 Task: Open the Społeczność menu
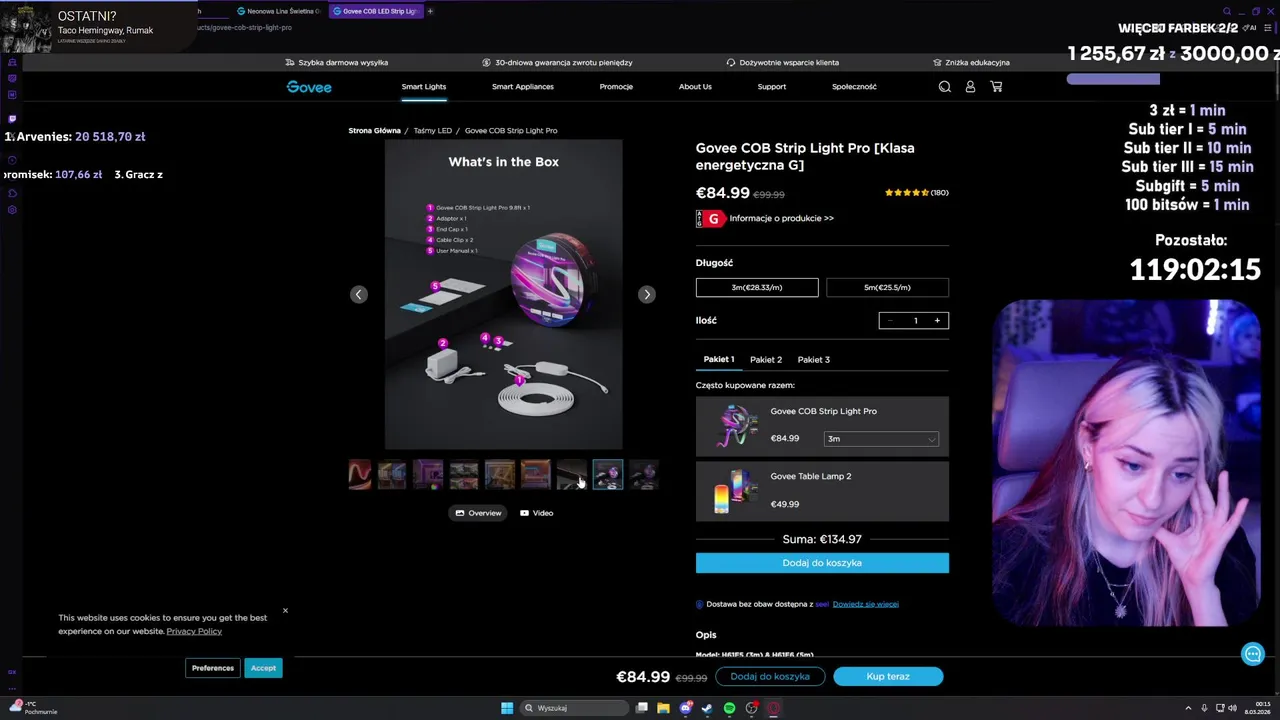(854, 86)
